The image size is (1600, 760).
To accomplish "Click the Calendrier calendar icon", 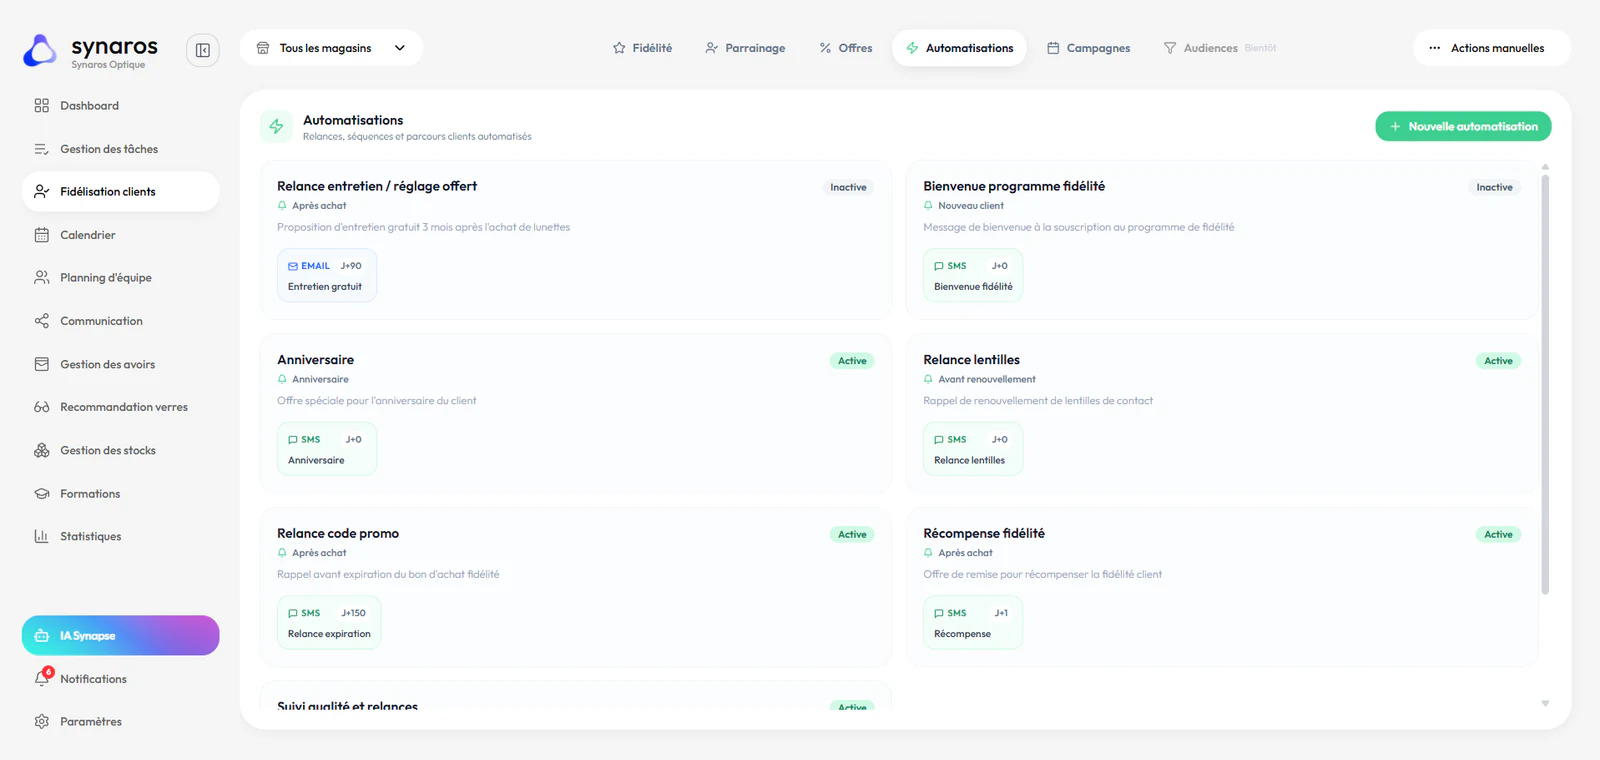I will click(42, 235).
